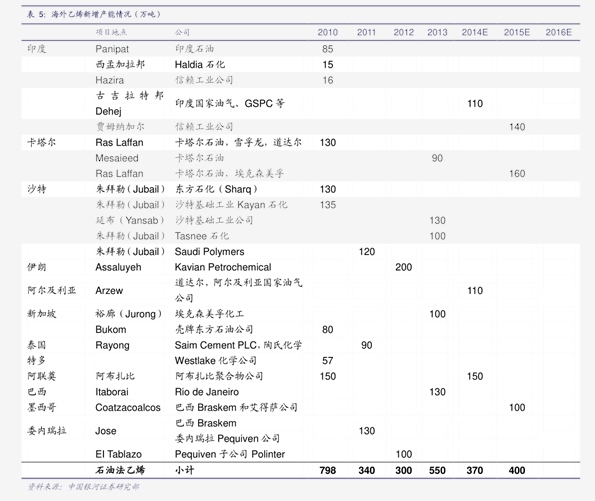Click the Mesaieed location cell

coord(117,158)
